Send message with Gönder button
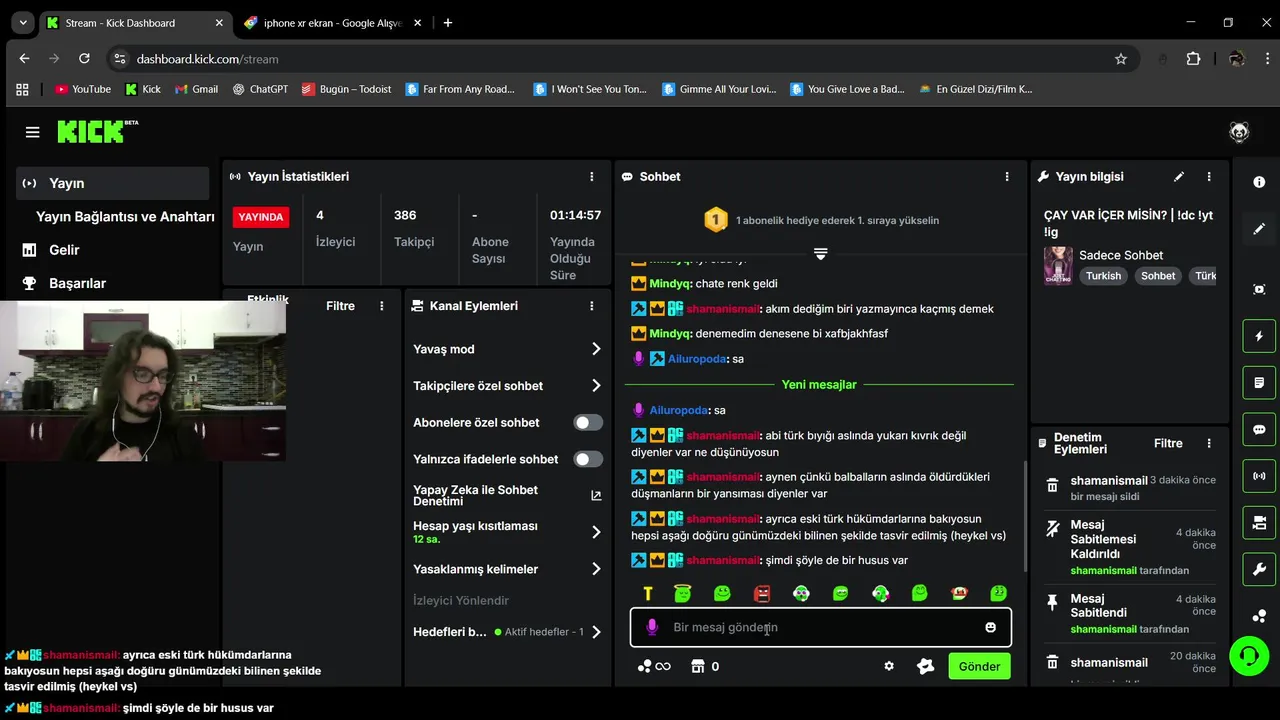 979,666
